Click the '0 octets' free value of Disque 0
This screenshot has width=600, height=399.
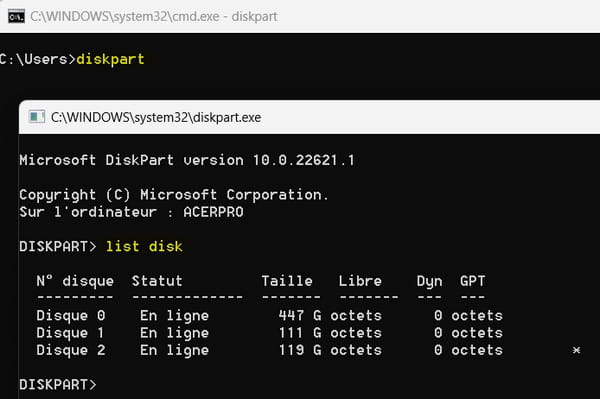pyautogui.click(x=468, y=316)
